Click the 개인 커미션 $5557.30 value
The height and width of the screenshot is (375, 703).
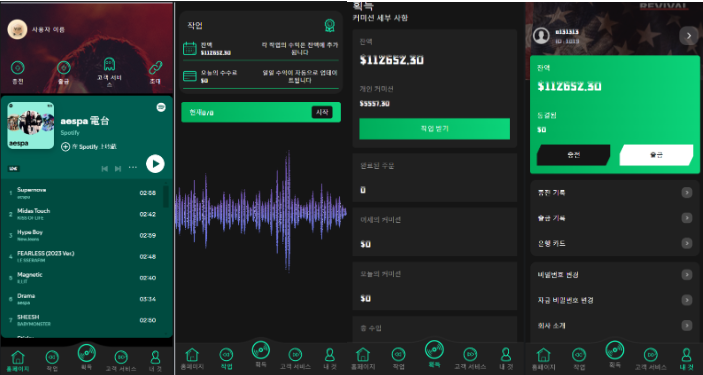375,104
